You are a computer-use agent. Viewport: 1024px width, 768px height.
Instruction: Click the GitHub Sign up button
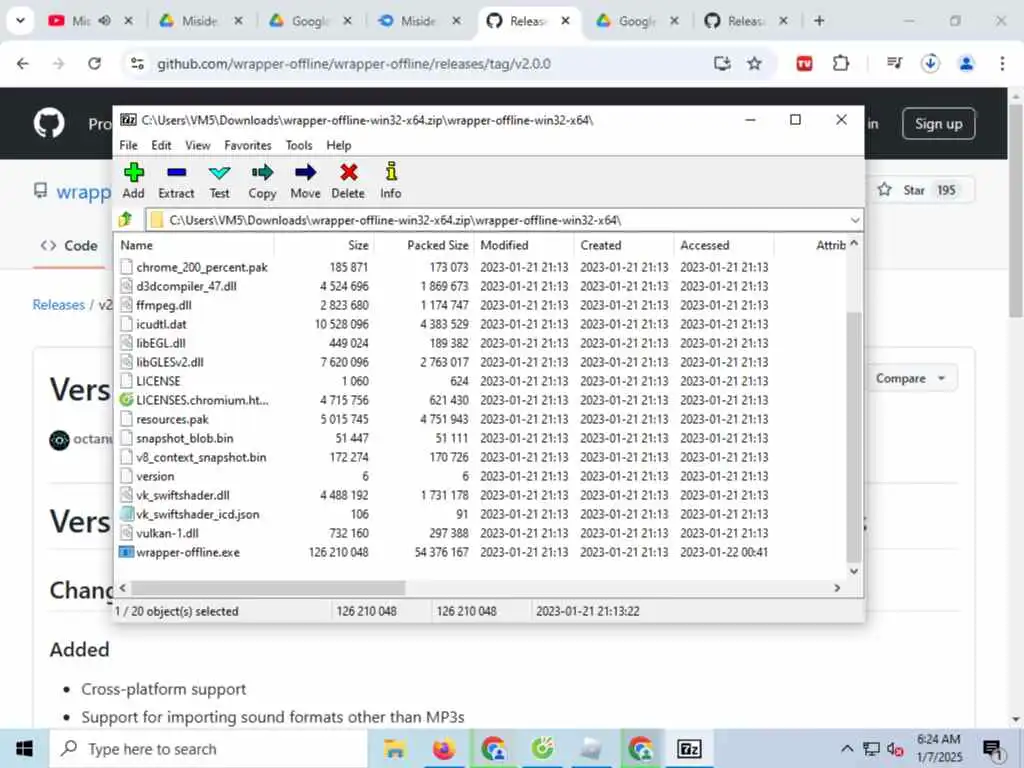tap(938, 123)
